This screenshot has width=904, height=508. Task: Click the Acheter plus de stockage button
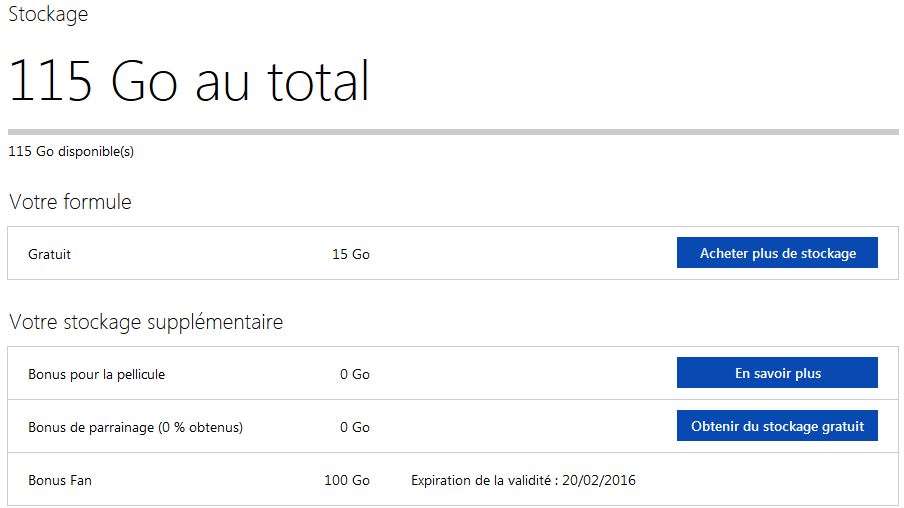[777, 253]
